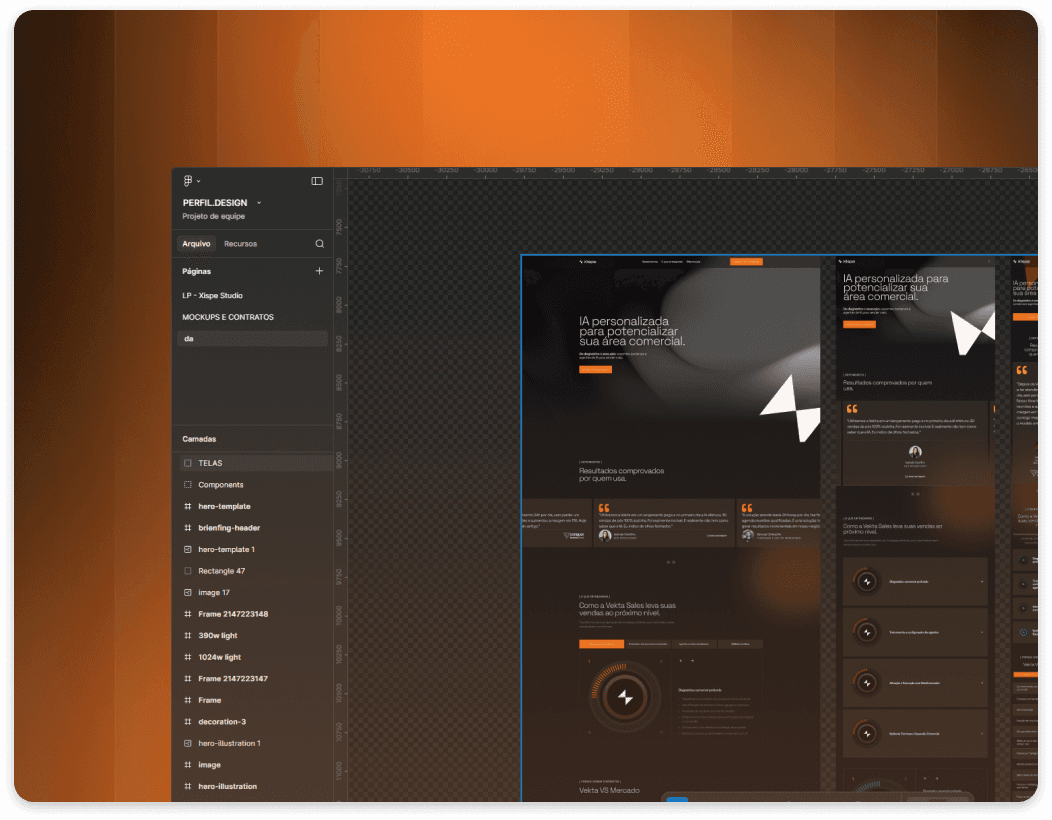Click the frame icon beside 390w light
The image size is (1052, 820).
tap(189, 635)
